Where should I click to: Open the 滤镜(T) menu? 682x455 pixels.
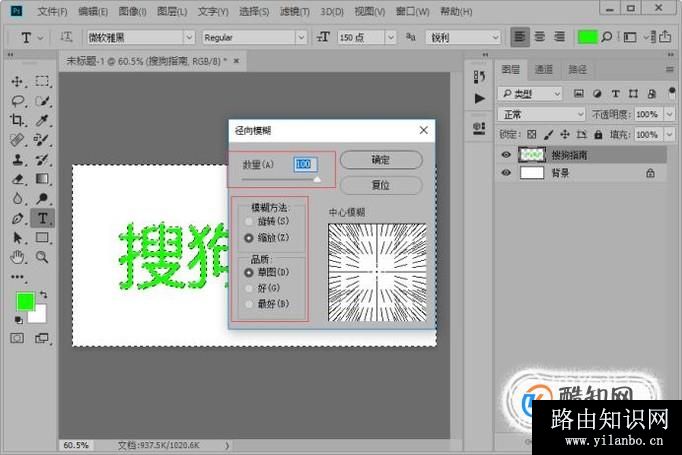pyautogui.click(x=295, y=11)
